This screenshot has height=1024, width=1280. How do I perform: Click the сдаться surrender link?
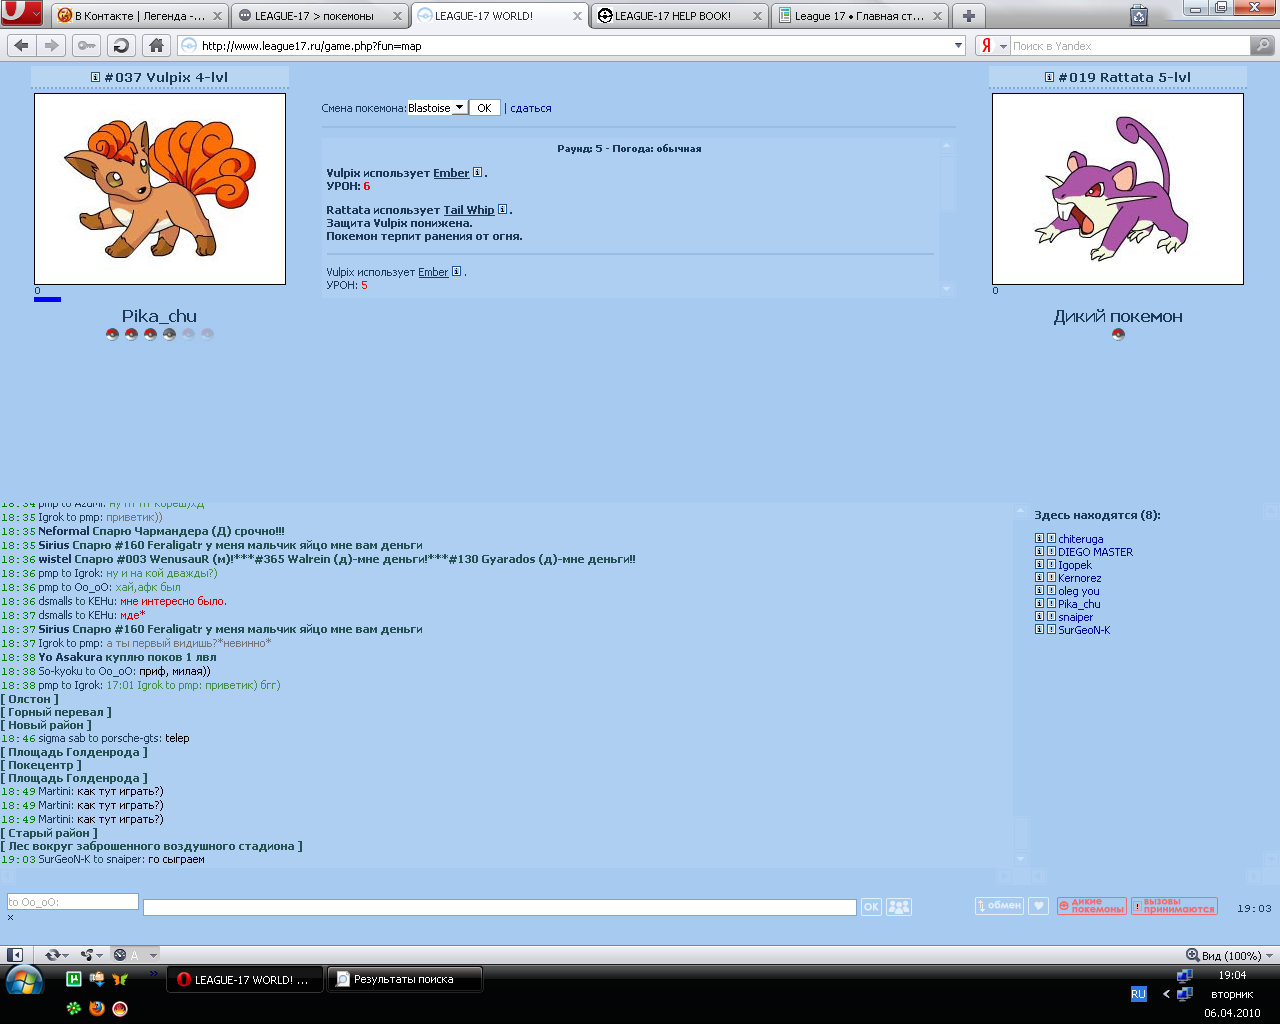click(531, 108)
